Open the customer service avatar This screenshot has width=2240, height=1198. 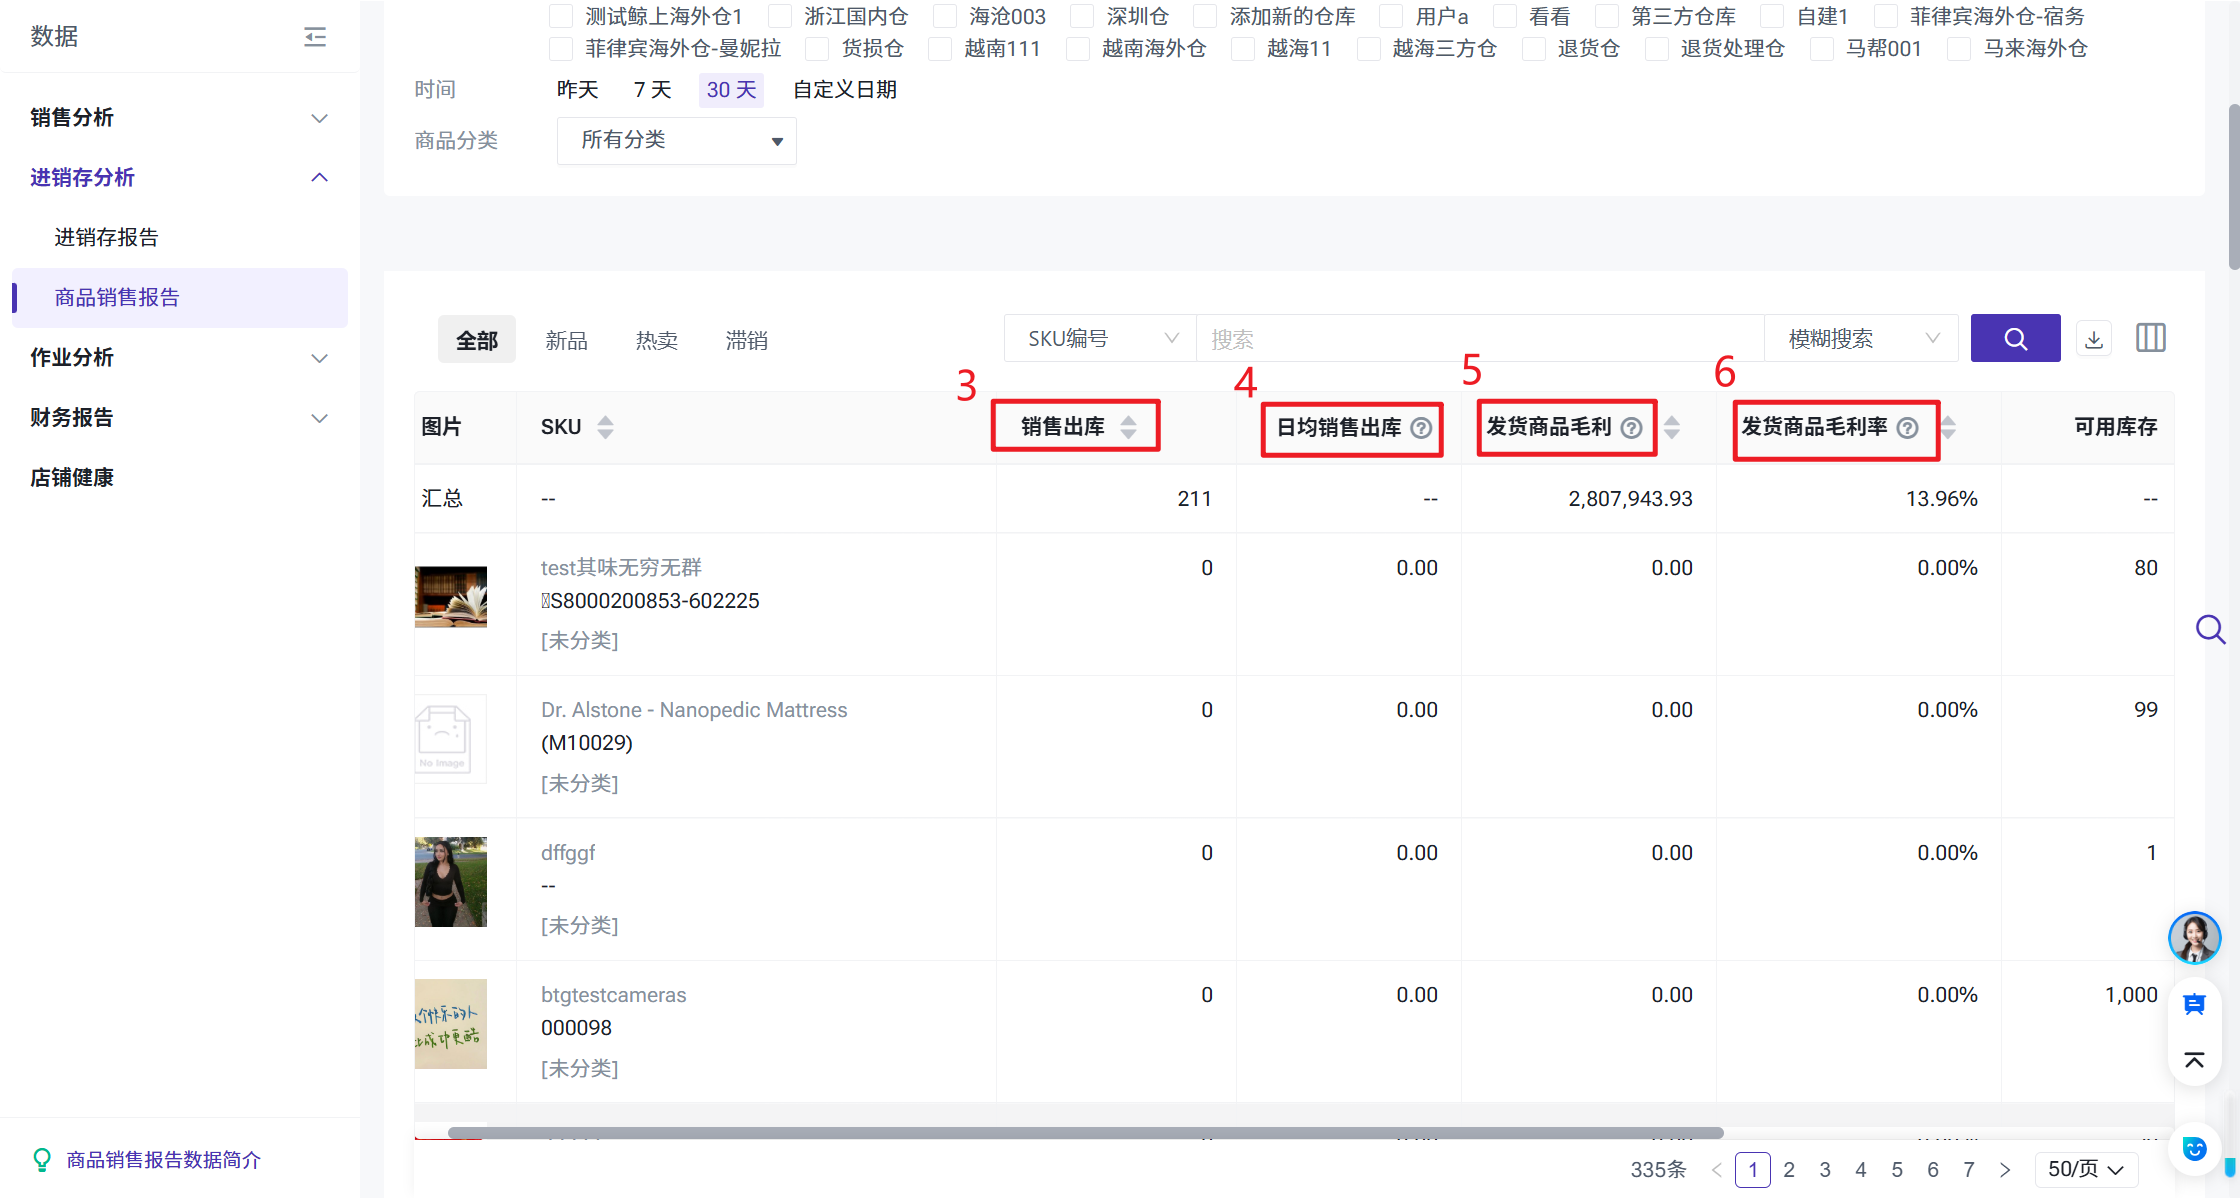[x=2194, y=938]
